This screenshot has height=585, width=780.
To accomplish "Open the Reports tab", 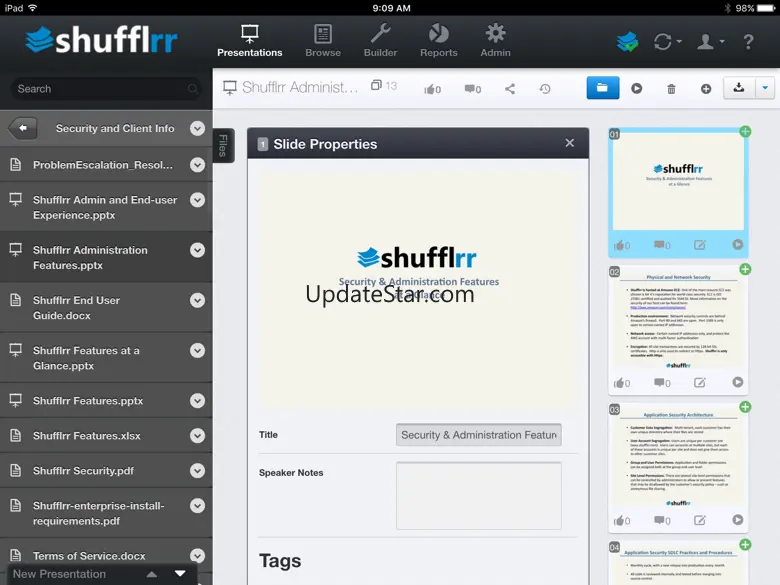I will 438,41.
